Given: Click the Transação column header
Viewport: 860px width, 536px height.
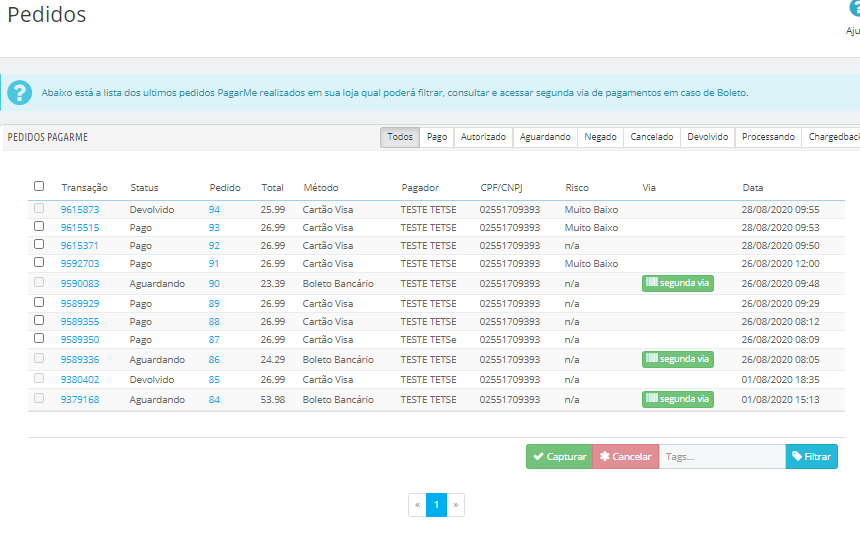Looking at the screenshot, I should [x=84, y=188].
